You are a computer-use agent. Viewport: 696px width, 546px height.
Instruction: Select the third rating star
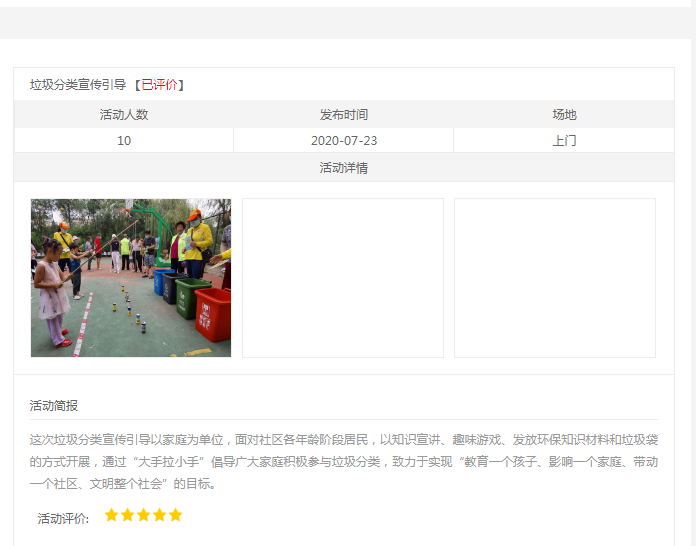[x=144, y=515]
